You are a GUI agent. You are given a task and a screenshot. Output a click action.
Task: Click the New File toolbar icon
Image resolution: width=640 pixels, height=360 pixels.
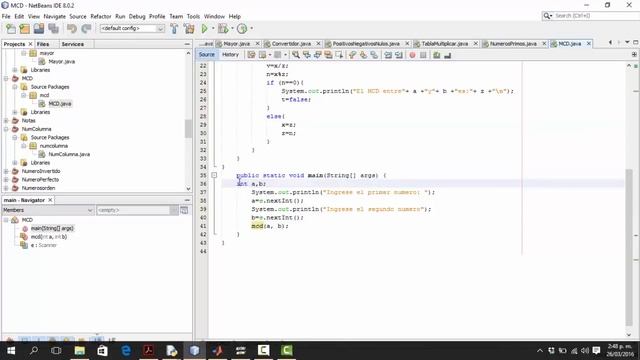(x=11, y=29)
